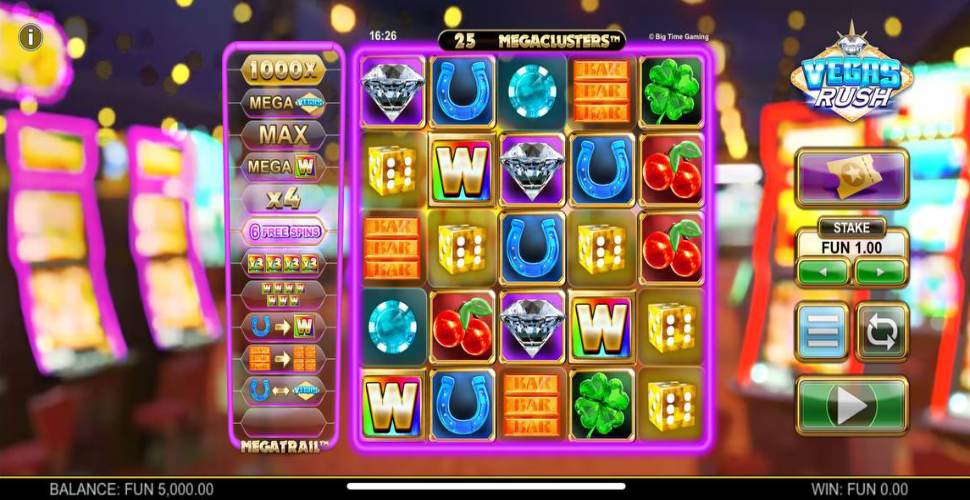Choose the x4 multiplier step
Screen dimensions: 970x500
pyautogui.click(x=283, y=199)
